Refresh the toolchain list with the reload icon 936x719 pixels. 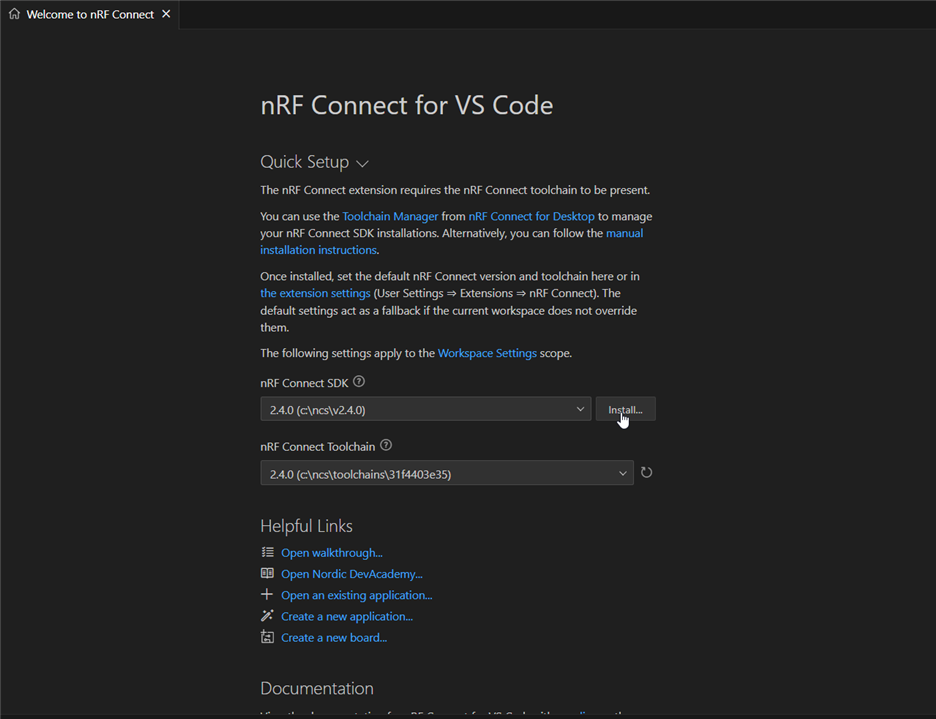tap(646, 473)
